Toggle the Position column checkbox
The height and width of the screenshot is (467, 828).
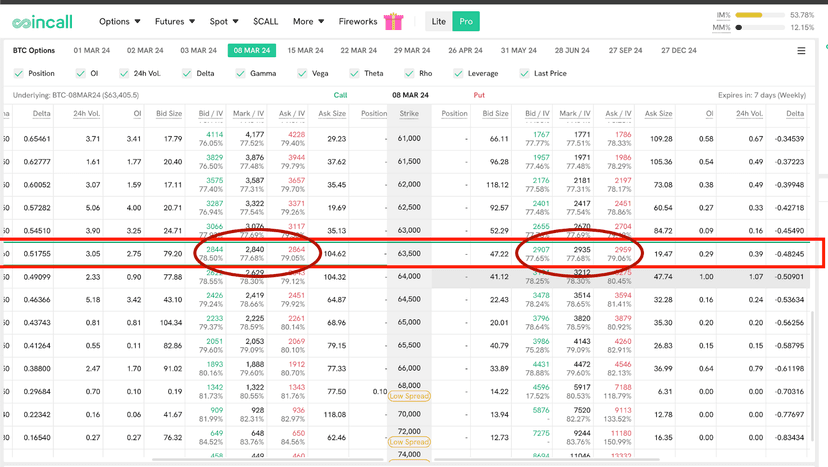(18, 73)
